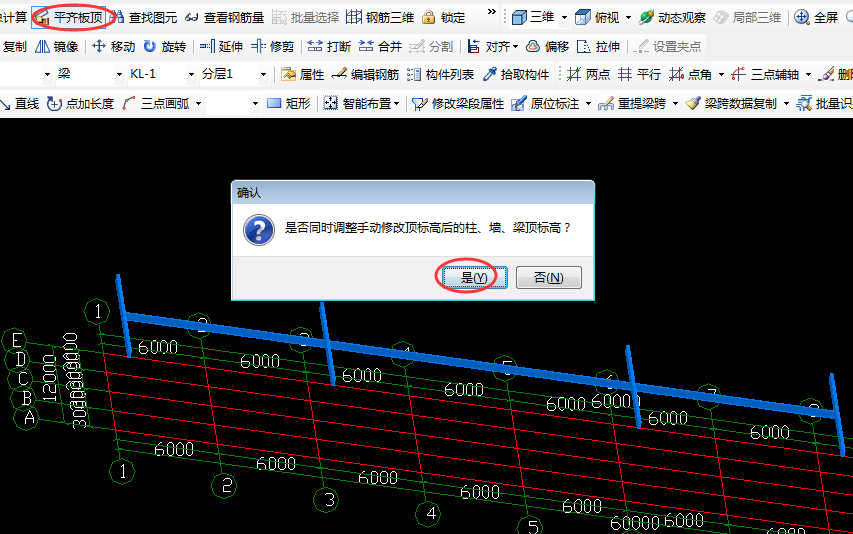Activate 动态观察 orbit tool
This screenshot has height=534, width=853.
point(672,17)
